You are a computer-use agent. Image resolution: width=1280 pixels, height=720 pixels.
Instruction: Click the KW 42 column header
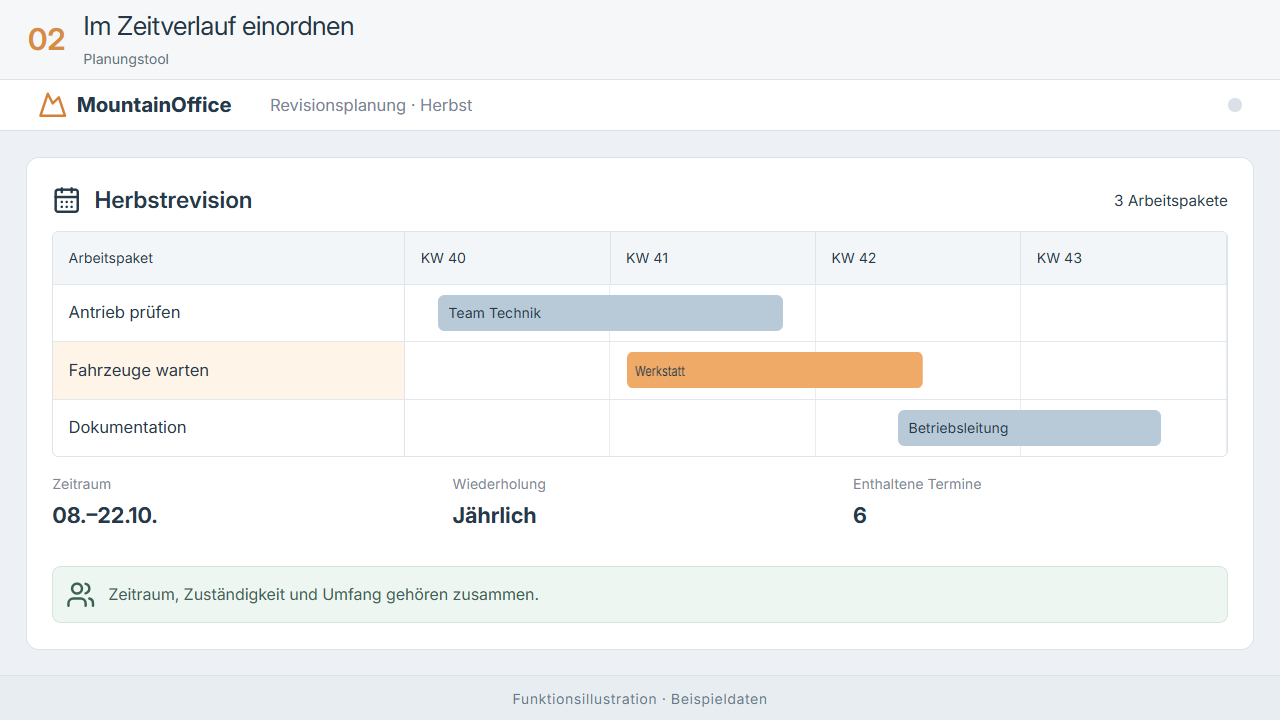(918, 258)
